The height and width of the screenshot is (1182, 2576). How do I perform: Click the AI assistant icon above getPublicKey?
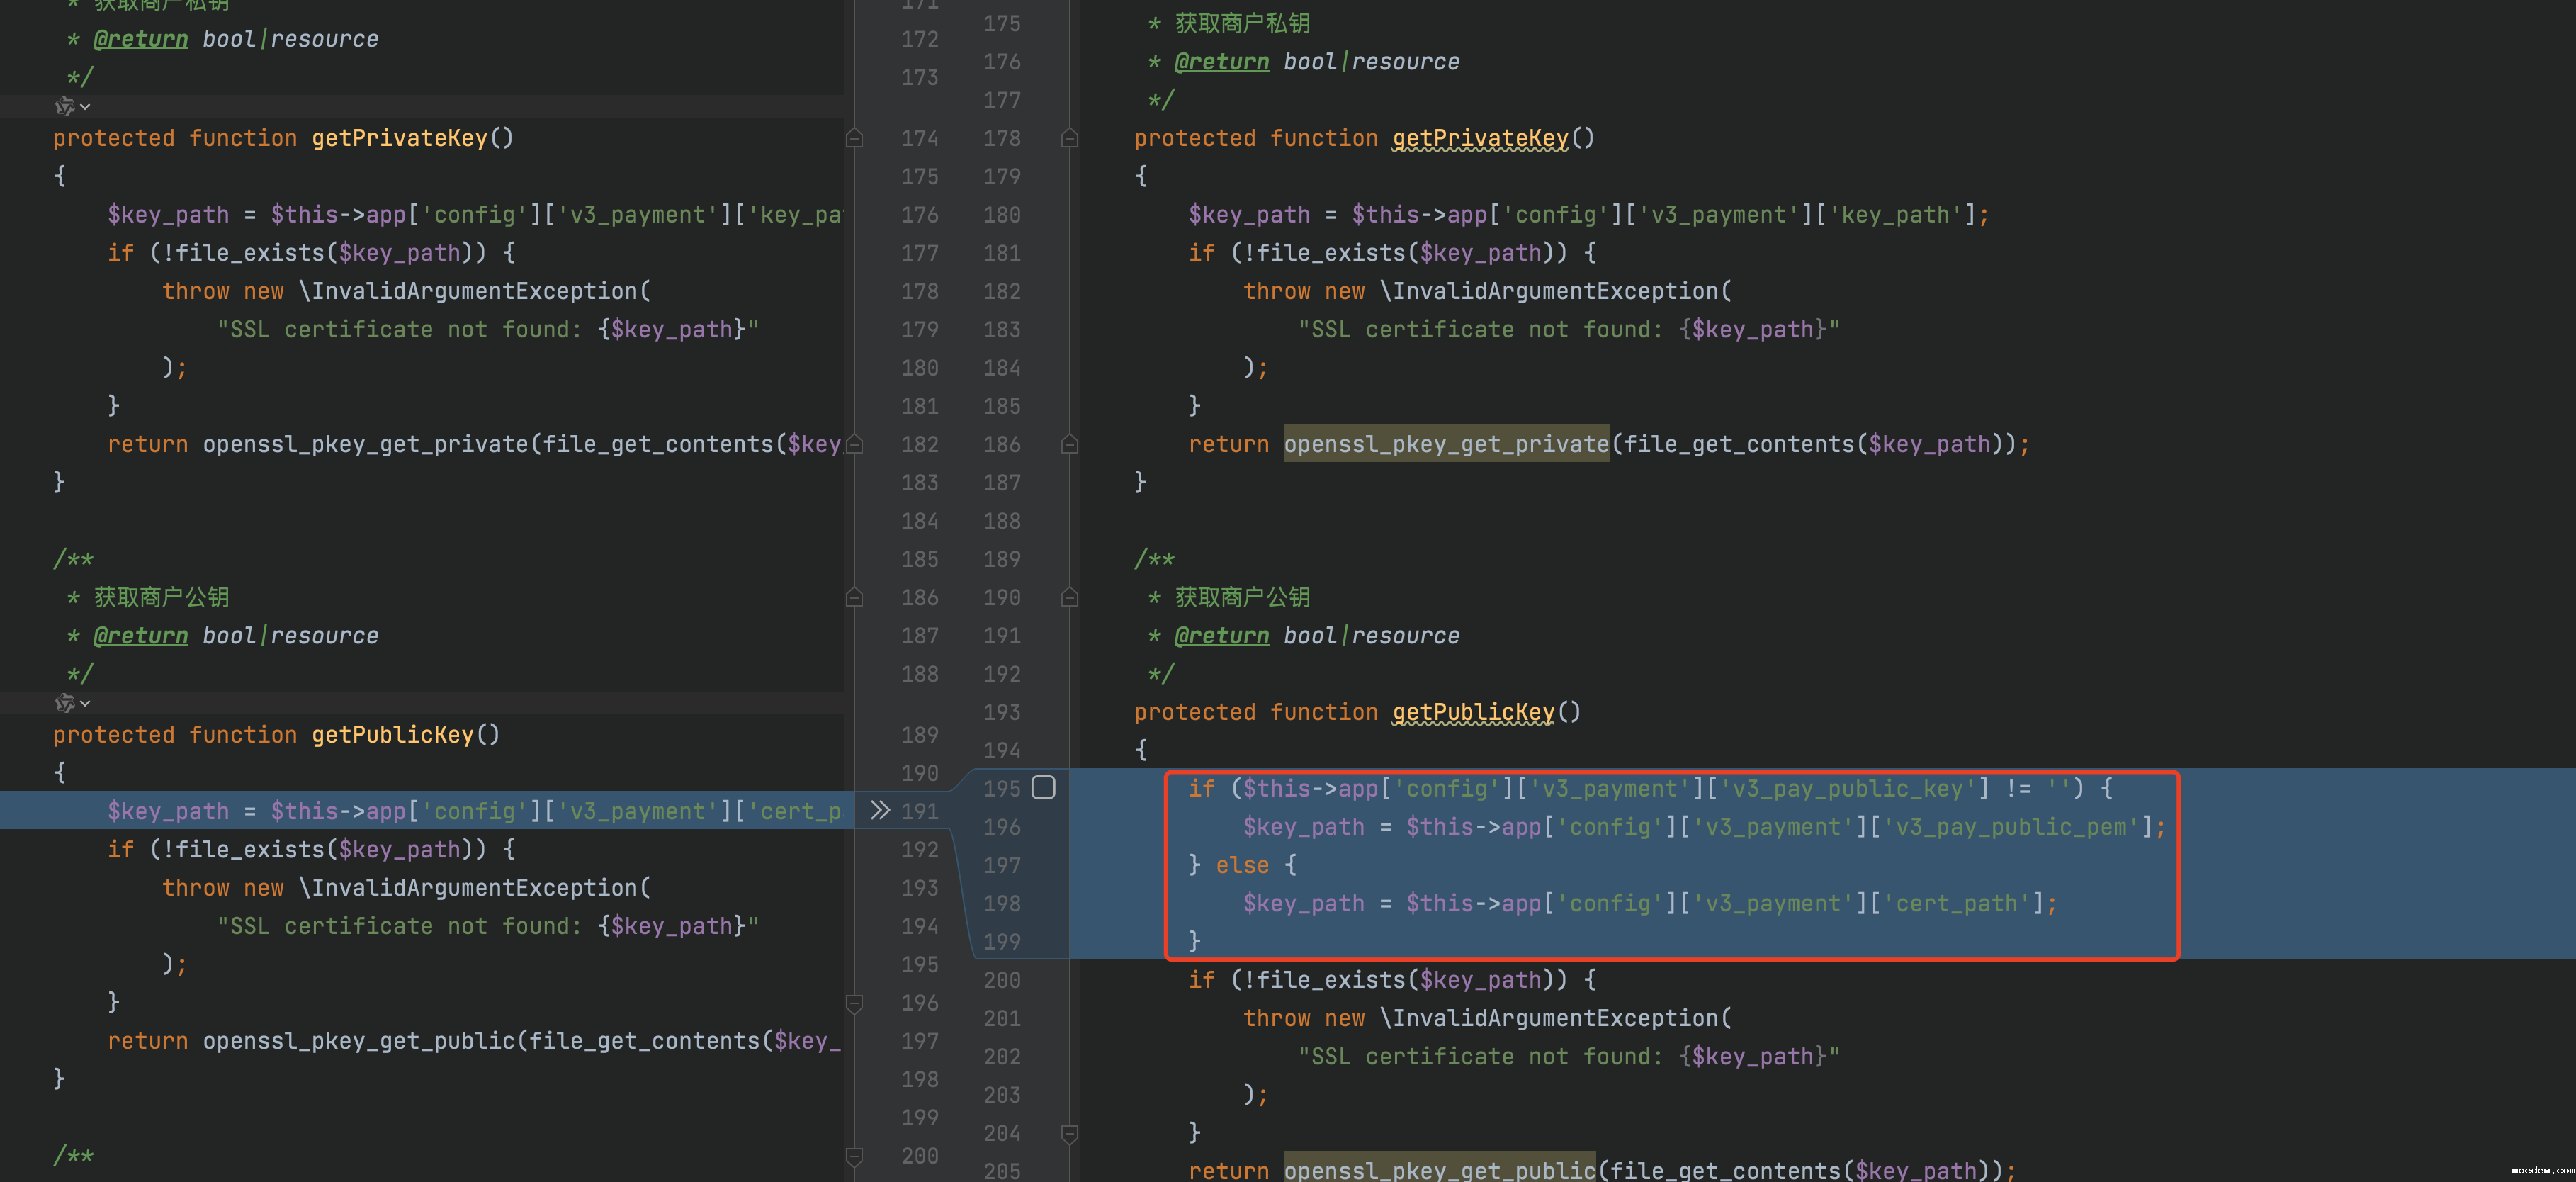coord(65,703)
